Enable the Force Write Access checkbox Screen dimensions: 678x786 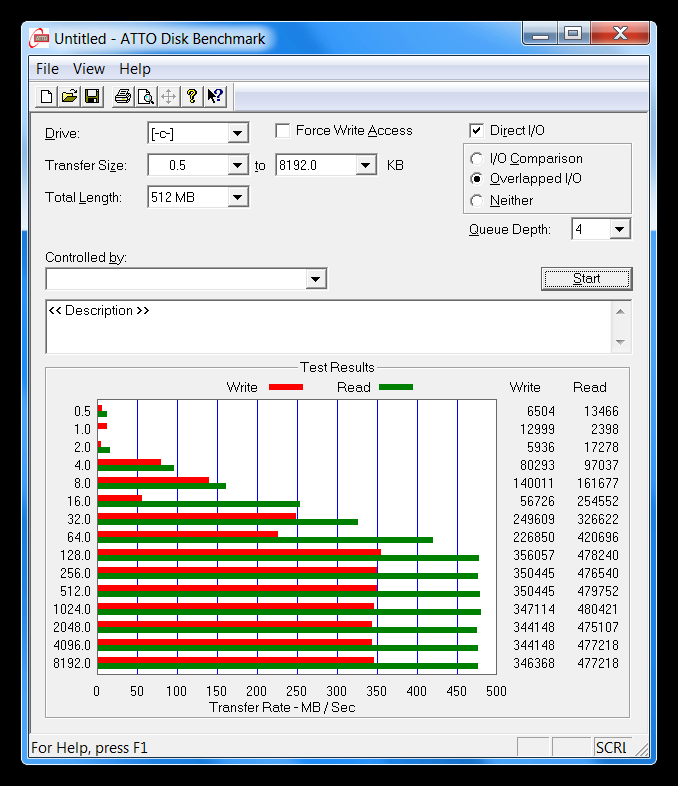pyautogui.click(x=283, y=131)
